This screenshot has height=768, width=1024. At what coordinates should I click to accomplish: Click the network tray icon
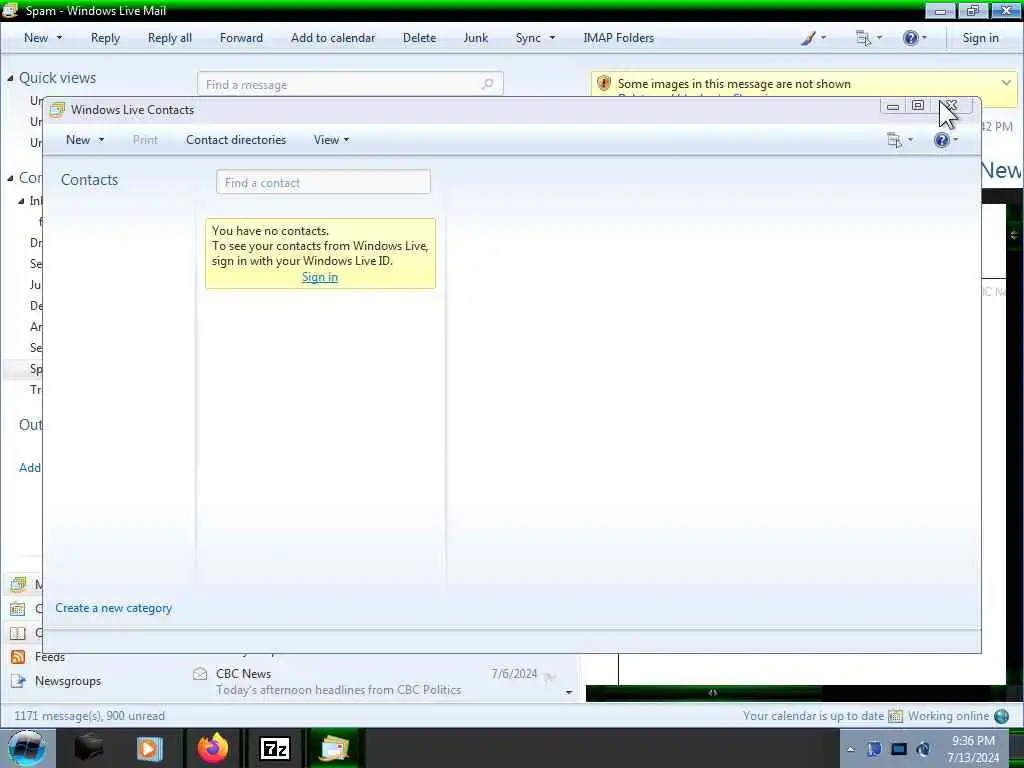pos(899,749)
